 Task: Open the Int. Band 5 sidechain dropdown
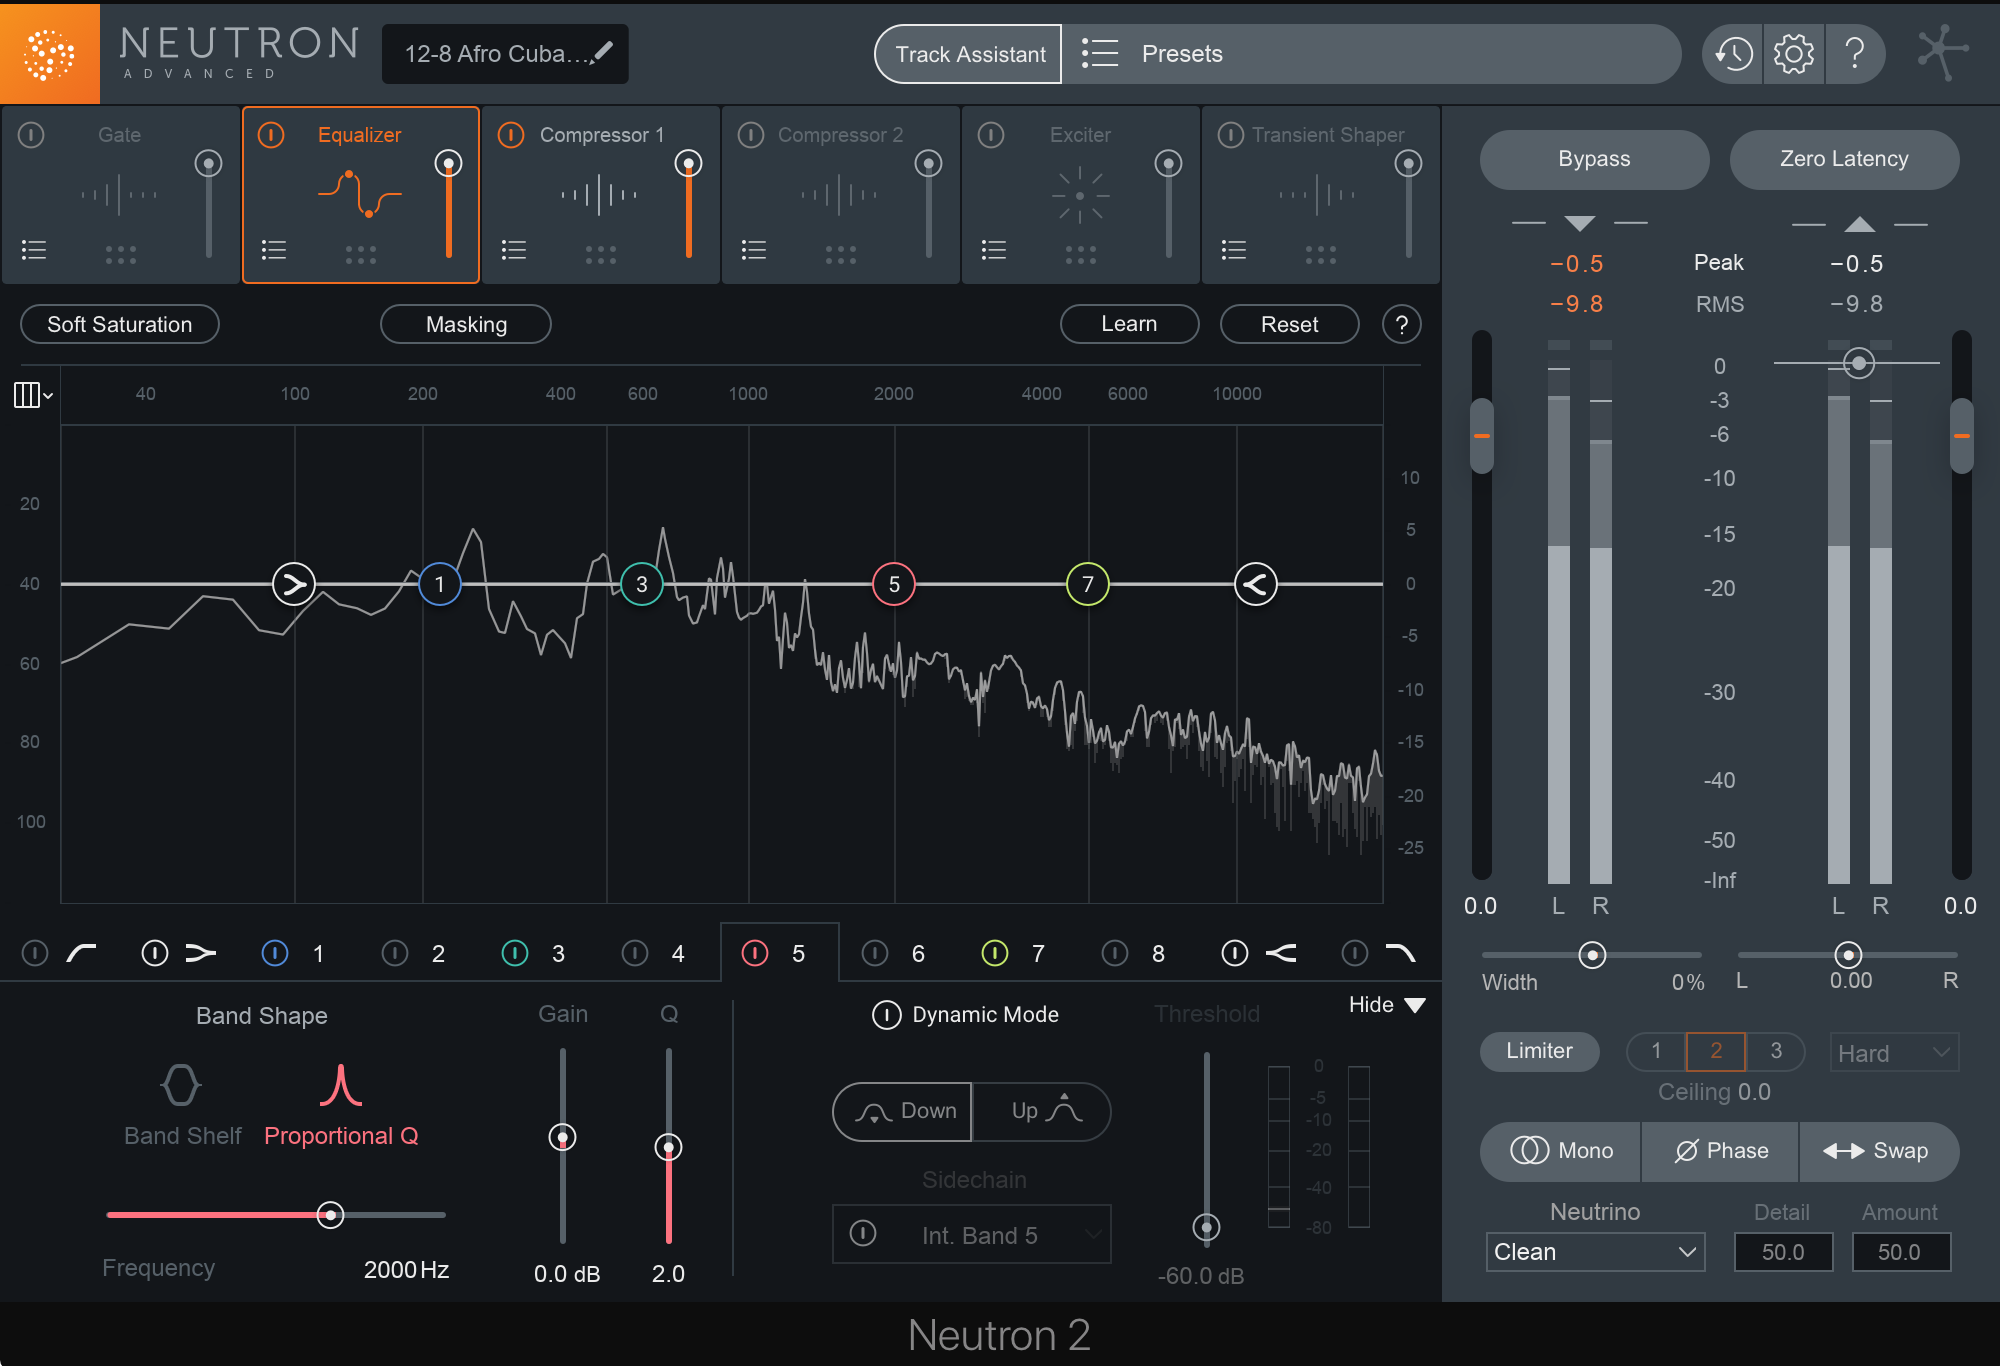pyautogui.click(x=972, y=1235)
